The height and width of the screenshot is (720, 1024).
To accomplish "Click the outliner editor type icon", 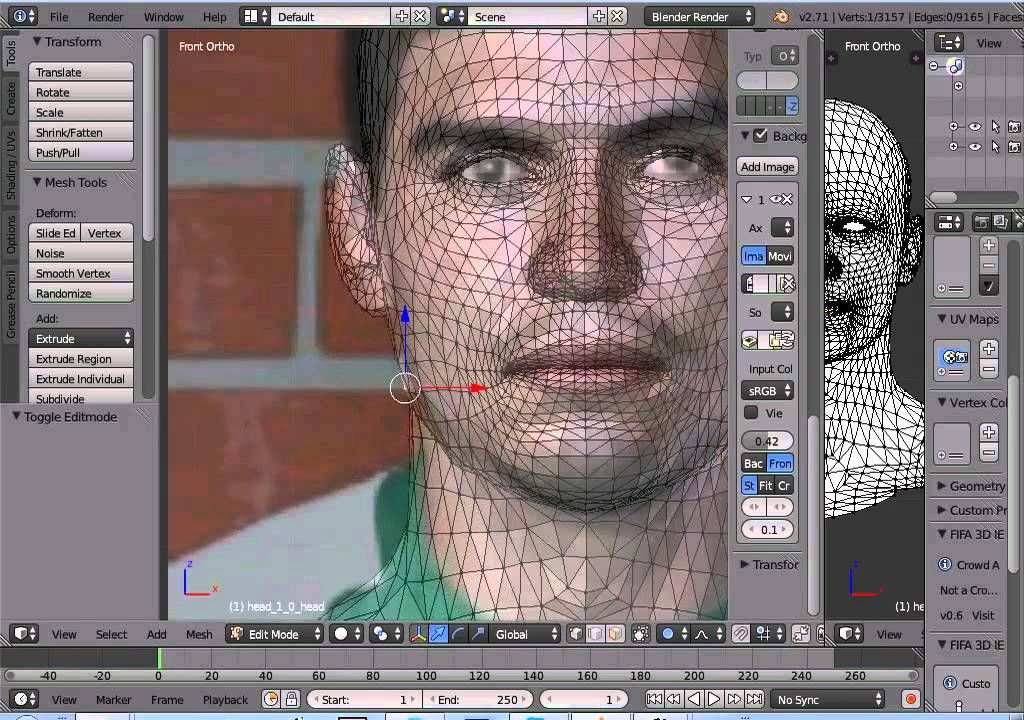I will point(949,43).
